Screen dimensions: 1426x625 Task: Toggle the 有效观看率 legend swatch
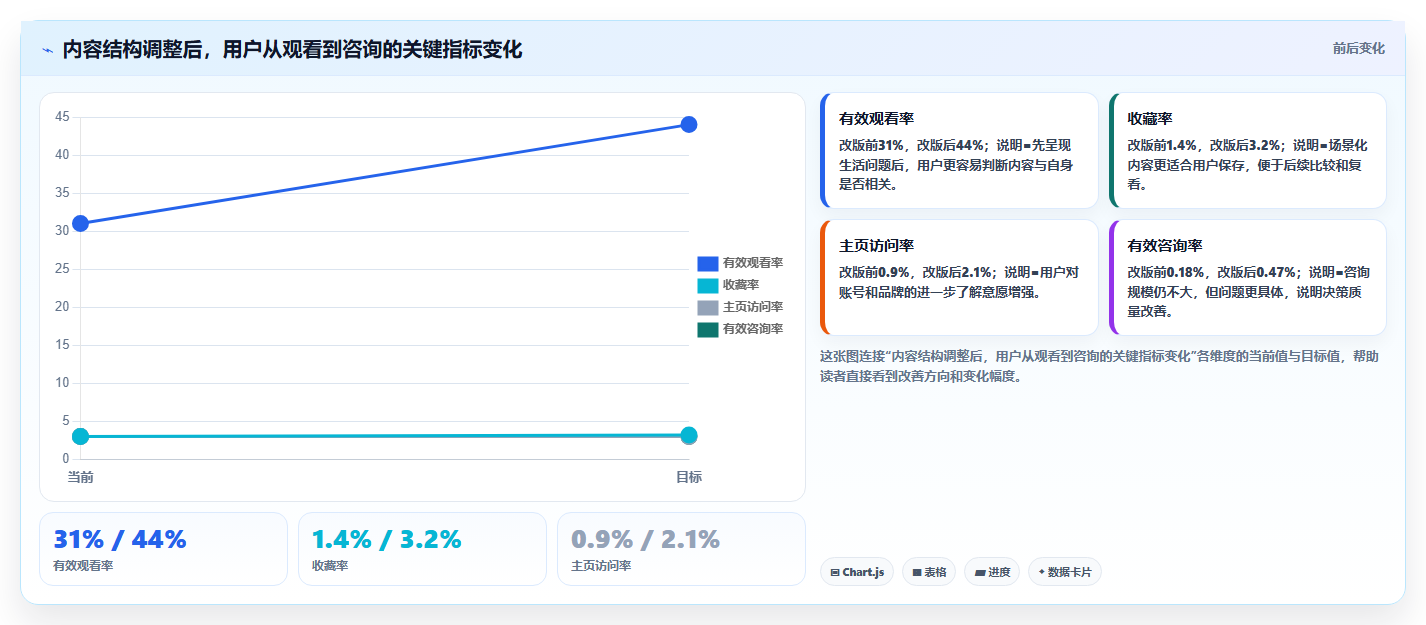point(708,263)
